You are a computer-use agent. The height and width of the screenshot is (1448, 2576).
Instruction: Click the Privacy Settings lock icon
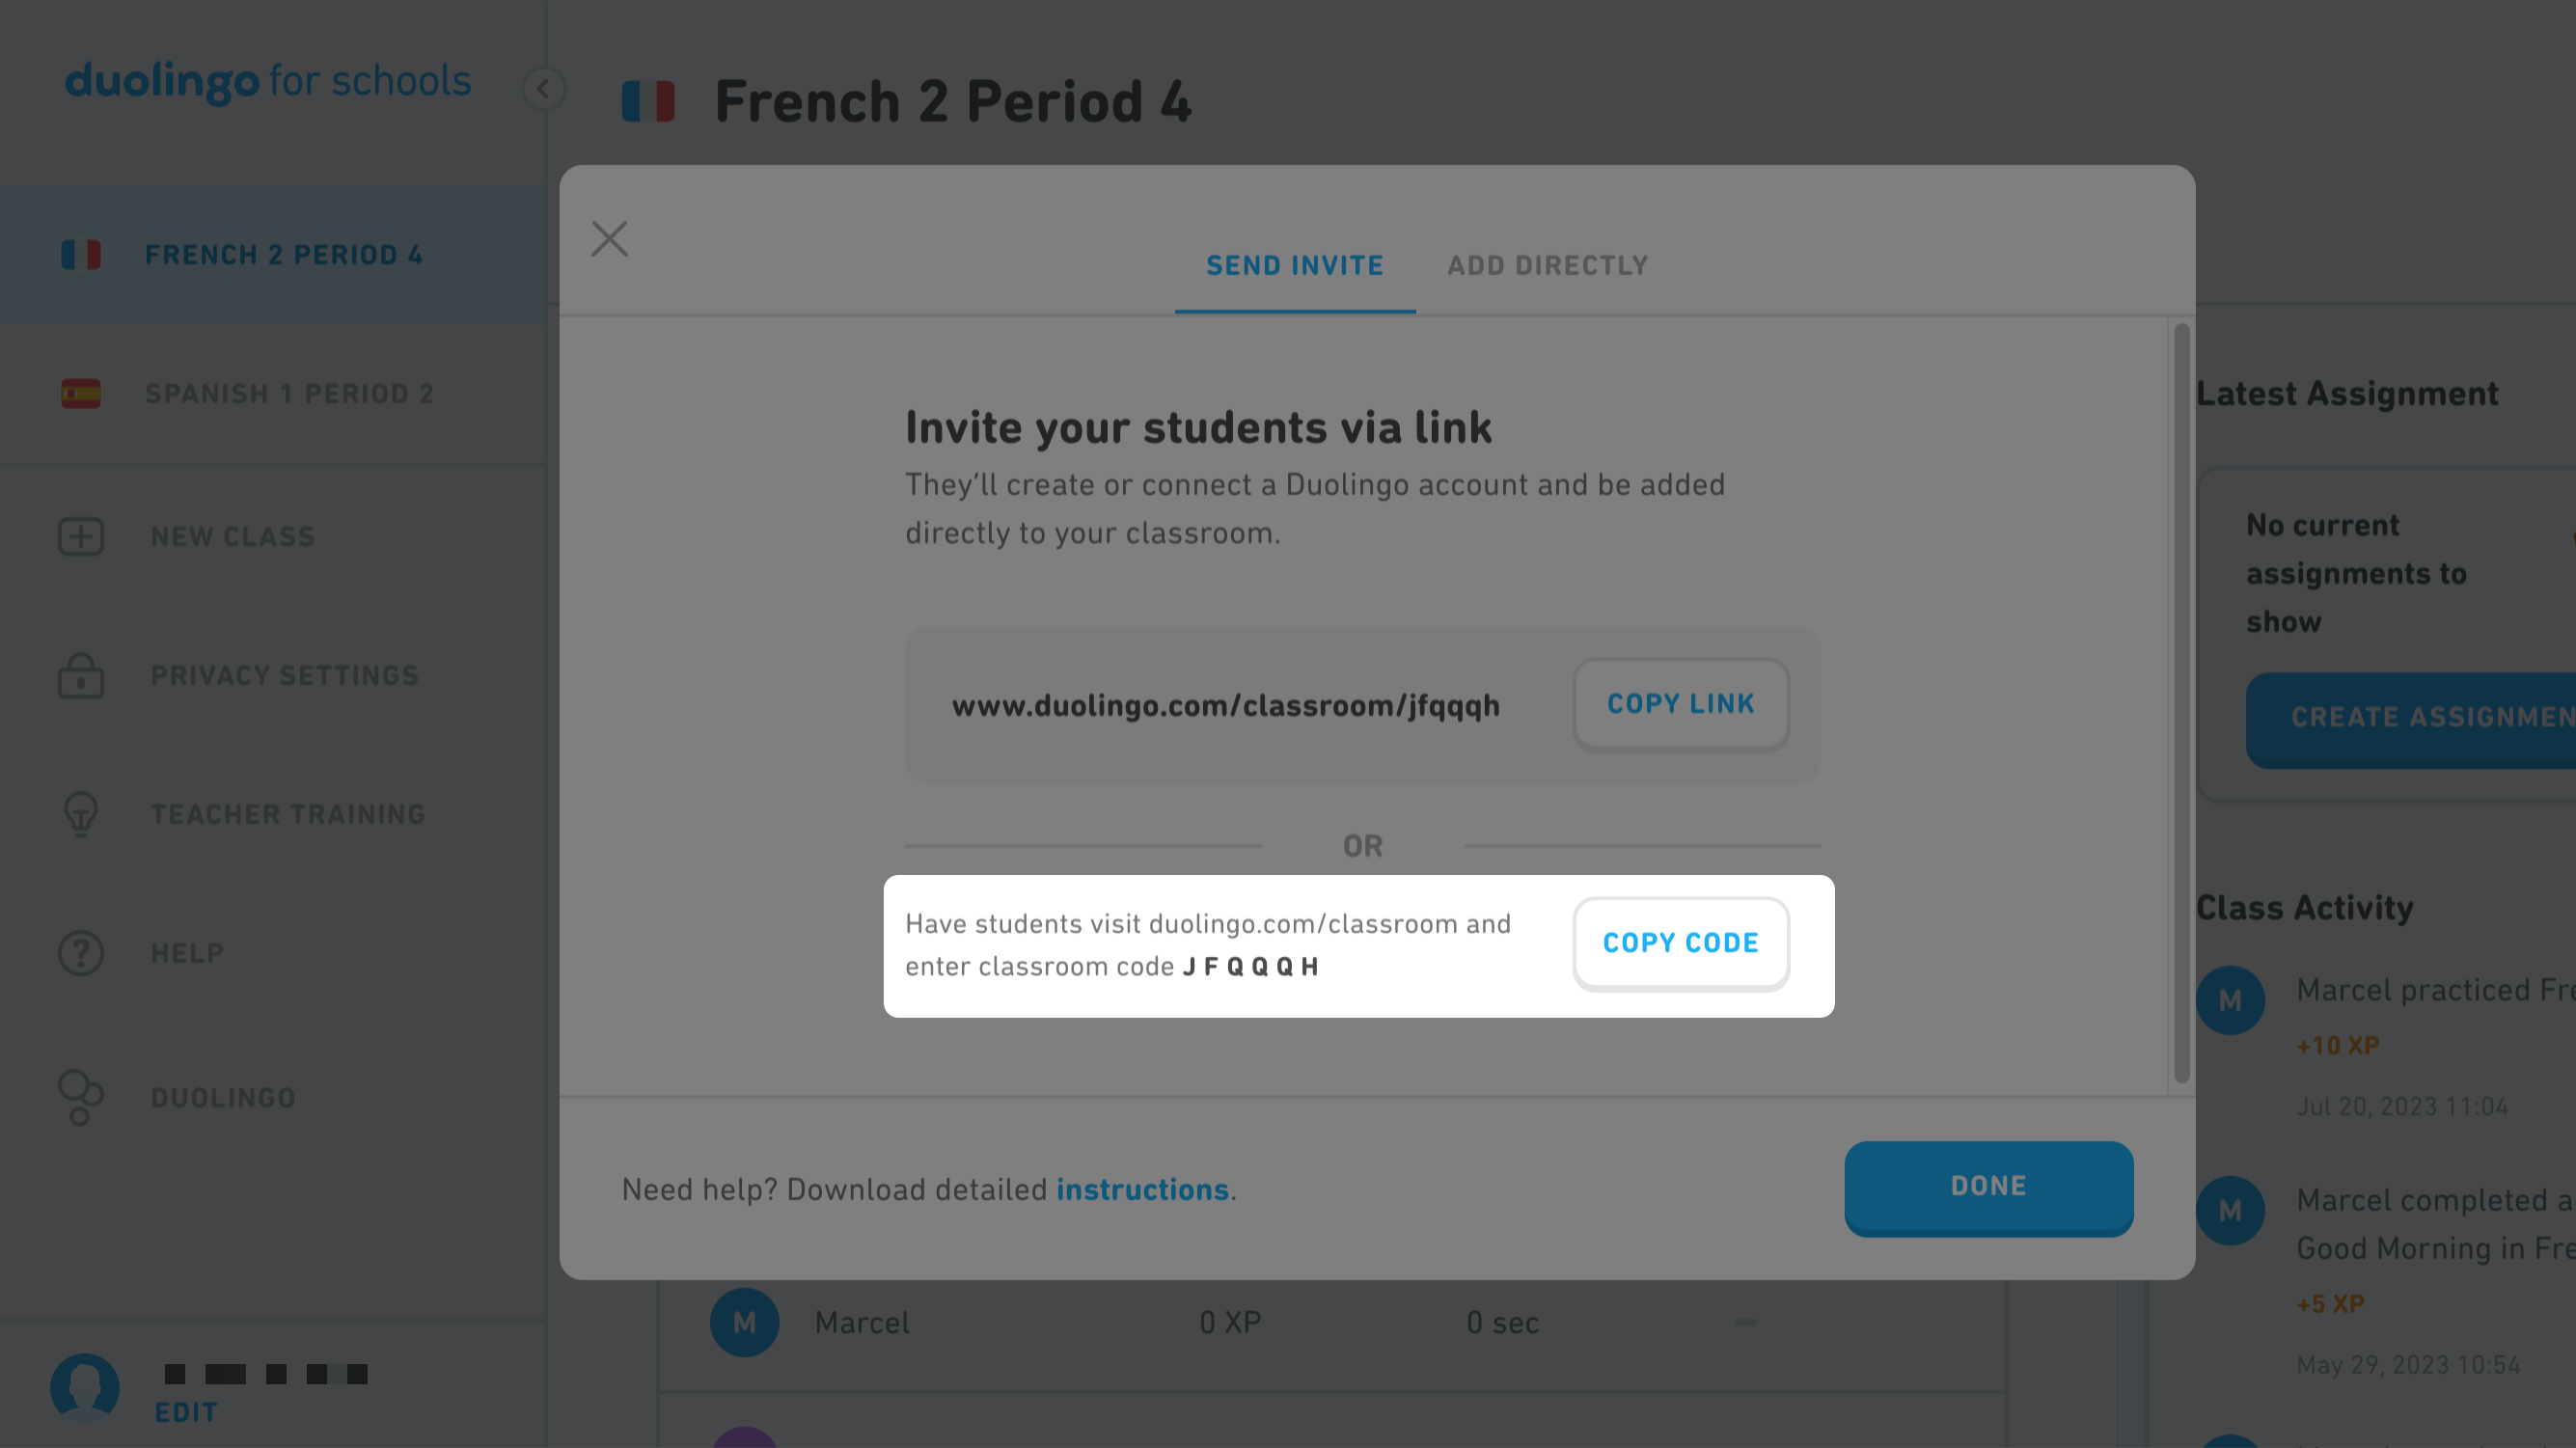[80, 675]
